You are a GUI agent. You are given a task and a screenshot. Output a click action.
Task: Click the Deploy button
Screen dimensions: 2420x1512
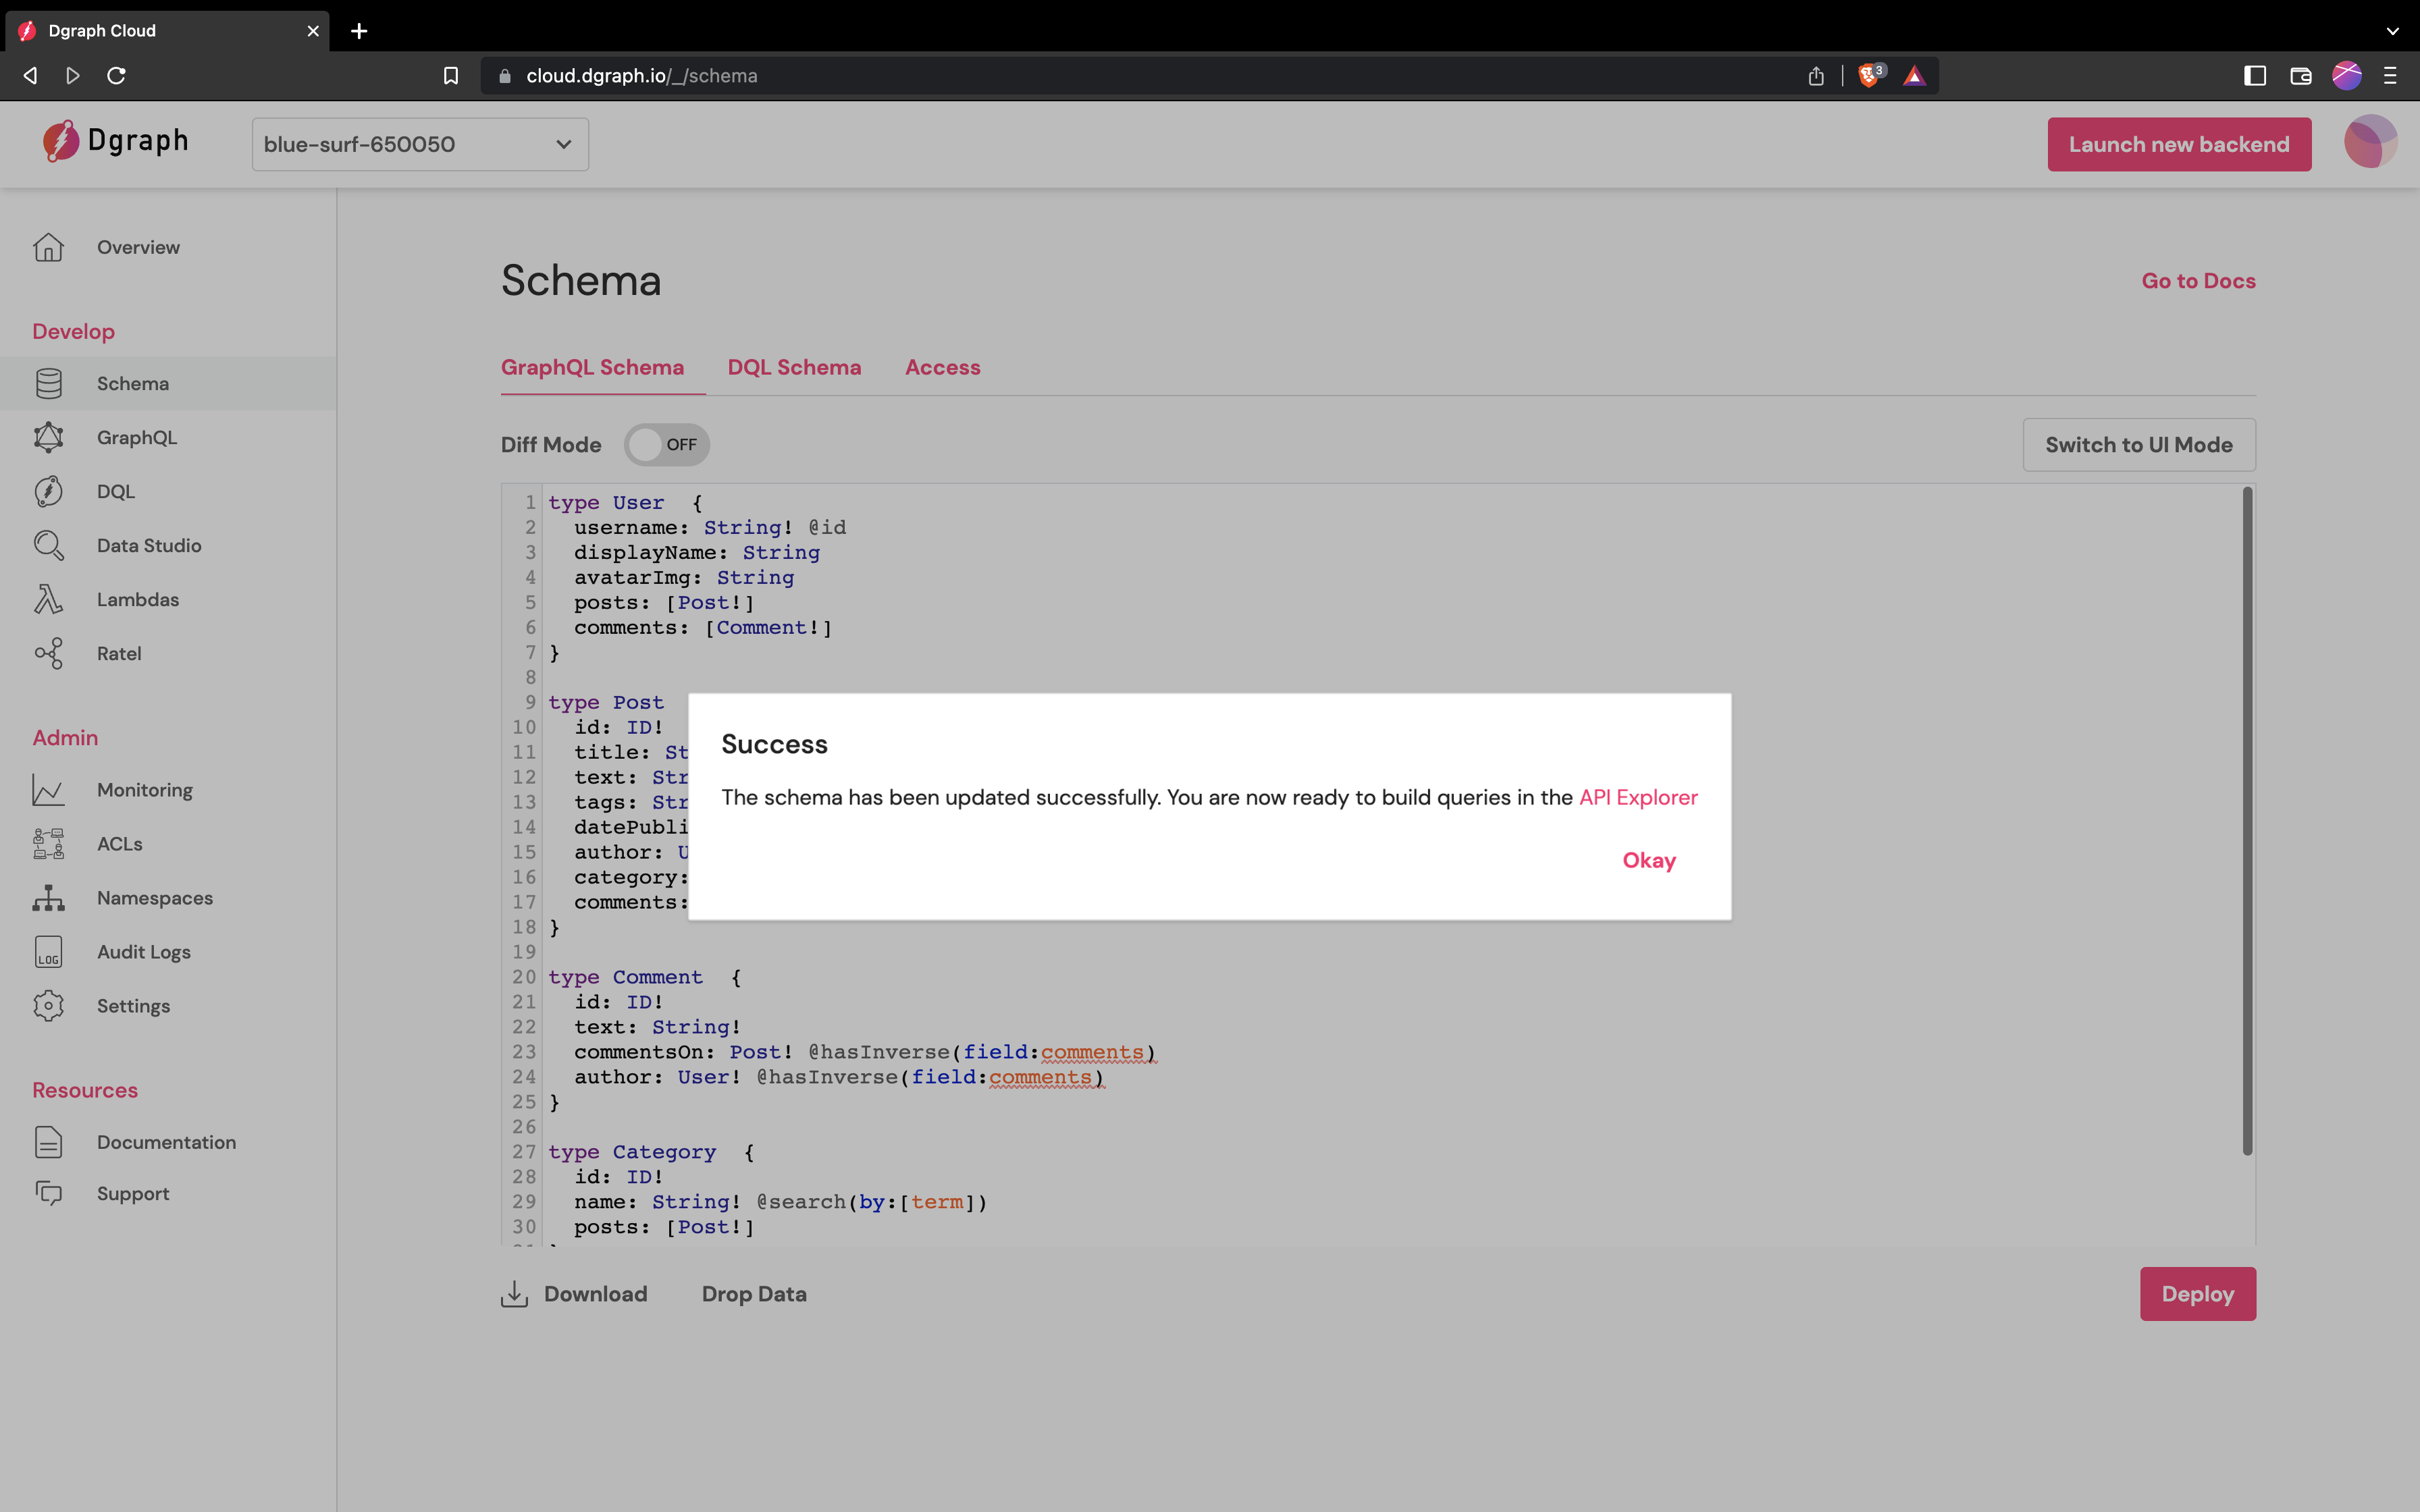(x=2196, y=1293)
